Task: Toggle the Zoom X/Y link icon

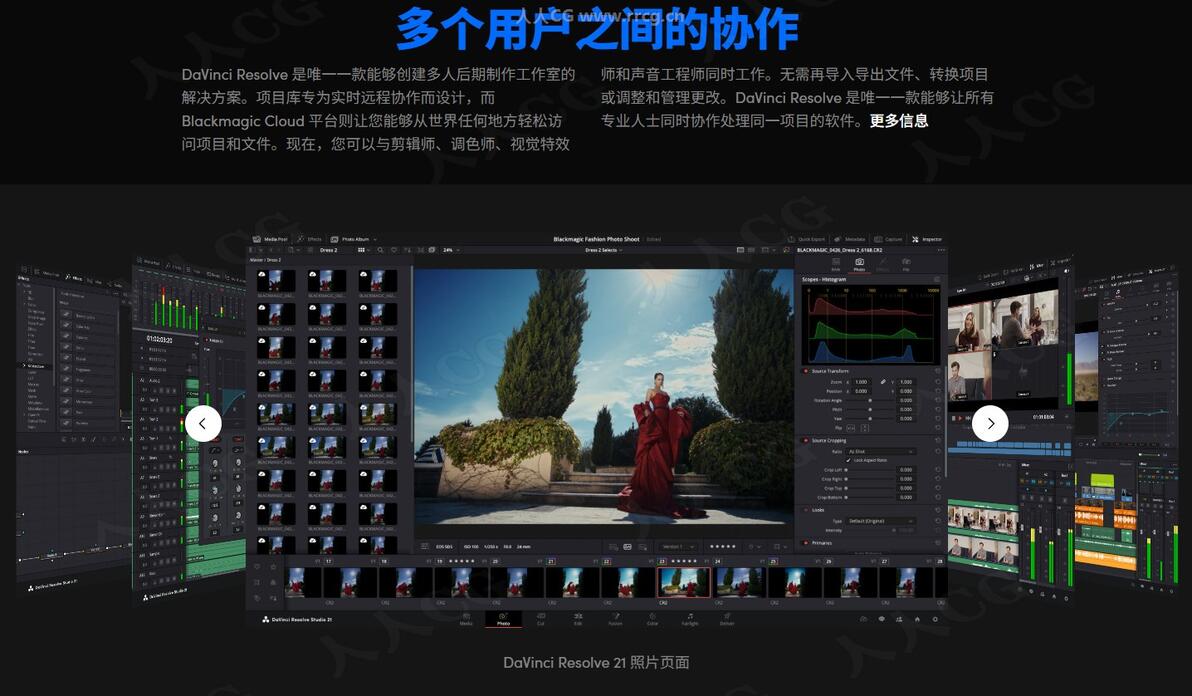Action: (x=883, y=381)
